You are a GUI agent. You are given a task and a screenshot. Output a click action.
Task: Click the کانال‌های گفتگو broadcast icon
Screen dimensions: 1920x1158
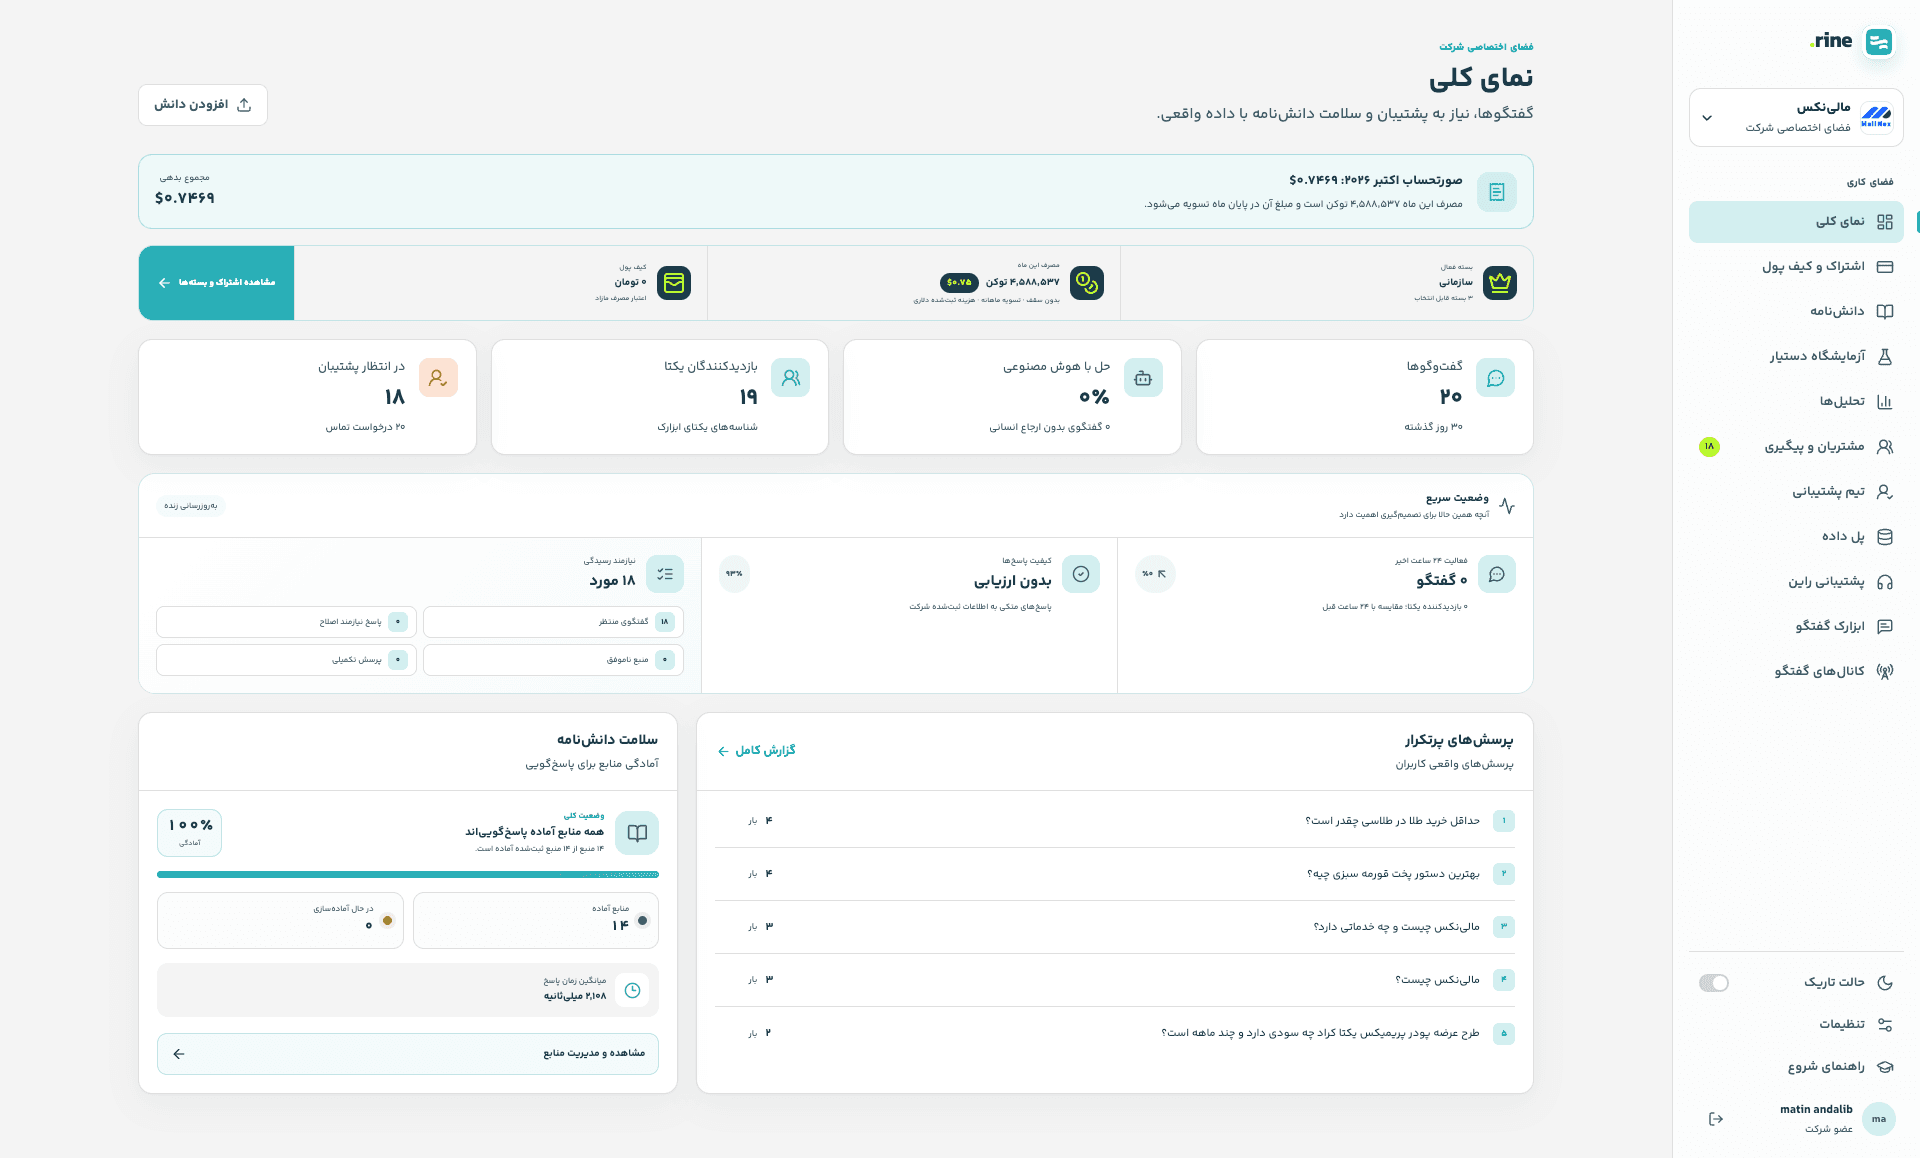1884,672
